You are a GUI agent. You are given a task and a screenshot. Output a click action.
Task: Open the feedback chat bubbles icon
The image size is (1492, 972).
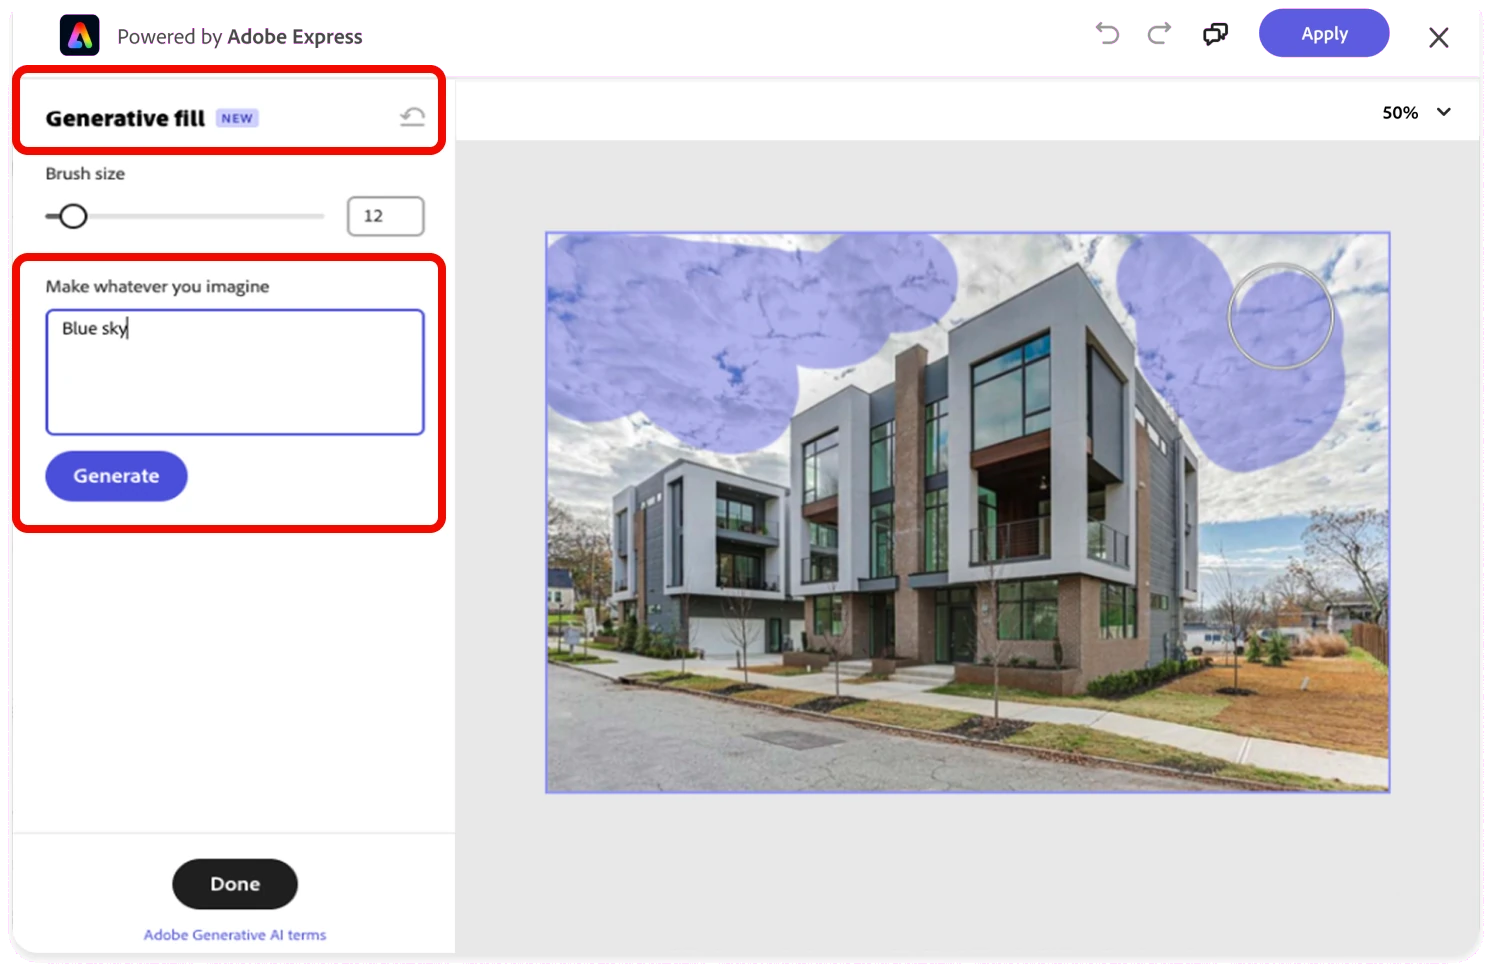pos(1215,34)
